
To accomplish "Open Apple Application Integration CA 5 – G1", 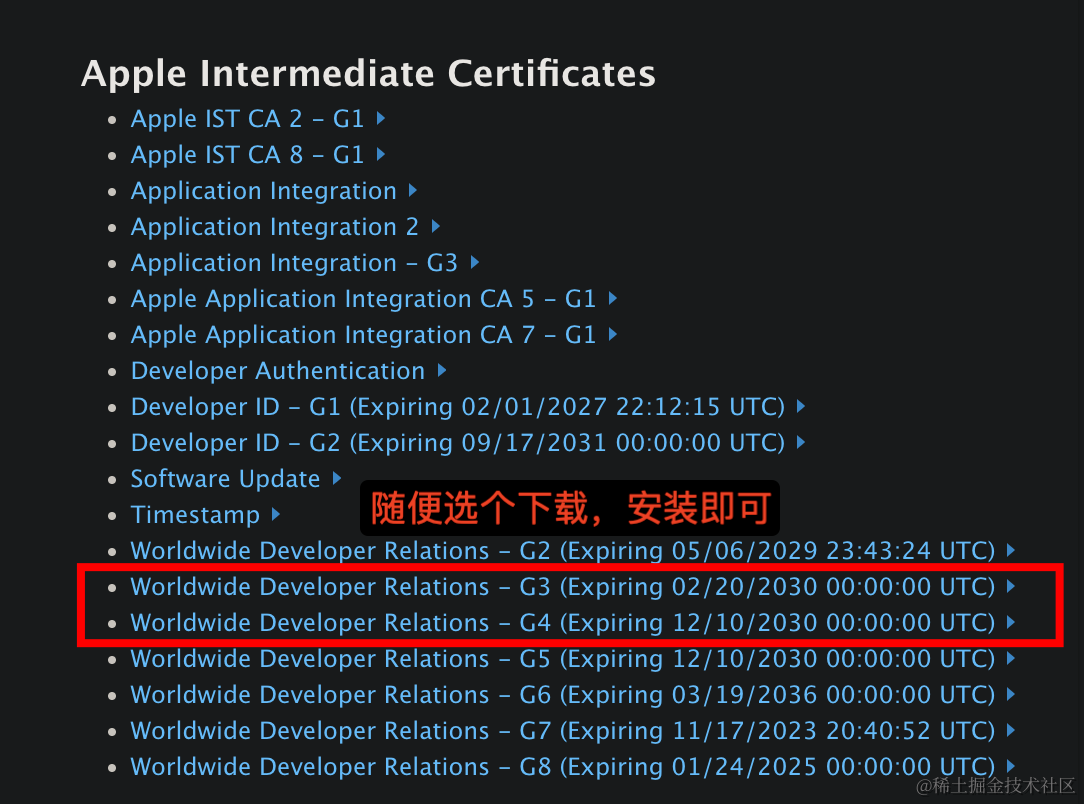I will 363,299.
